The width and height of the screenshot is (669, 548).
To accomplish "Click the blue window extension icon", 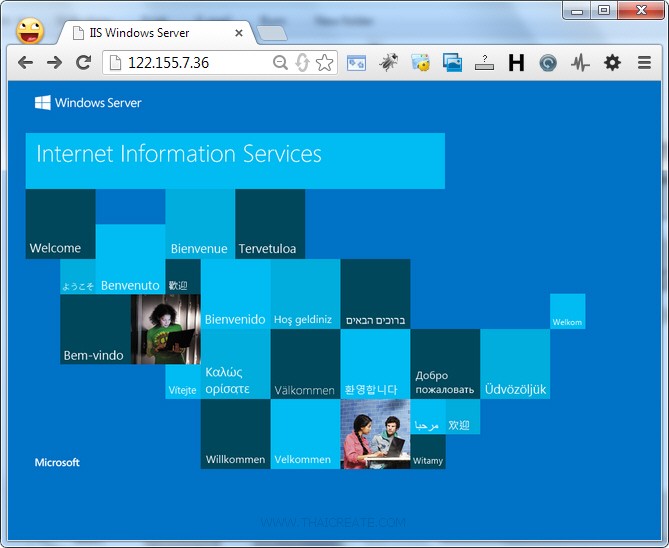I will click(x=356, y=63).
